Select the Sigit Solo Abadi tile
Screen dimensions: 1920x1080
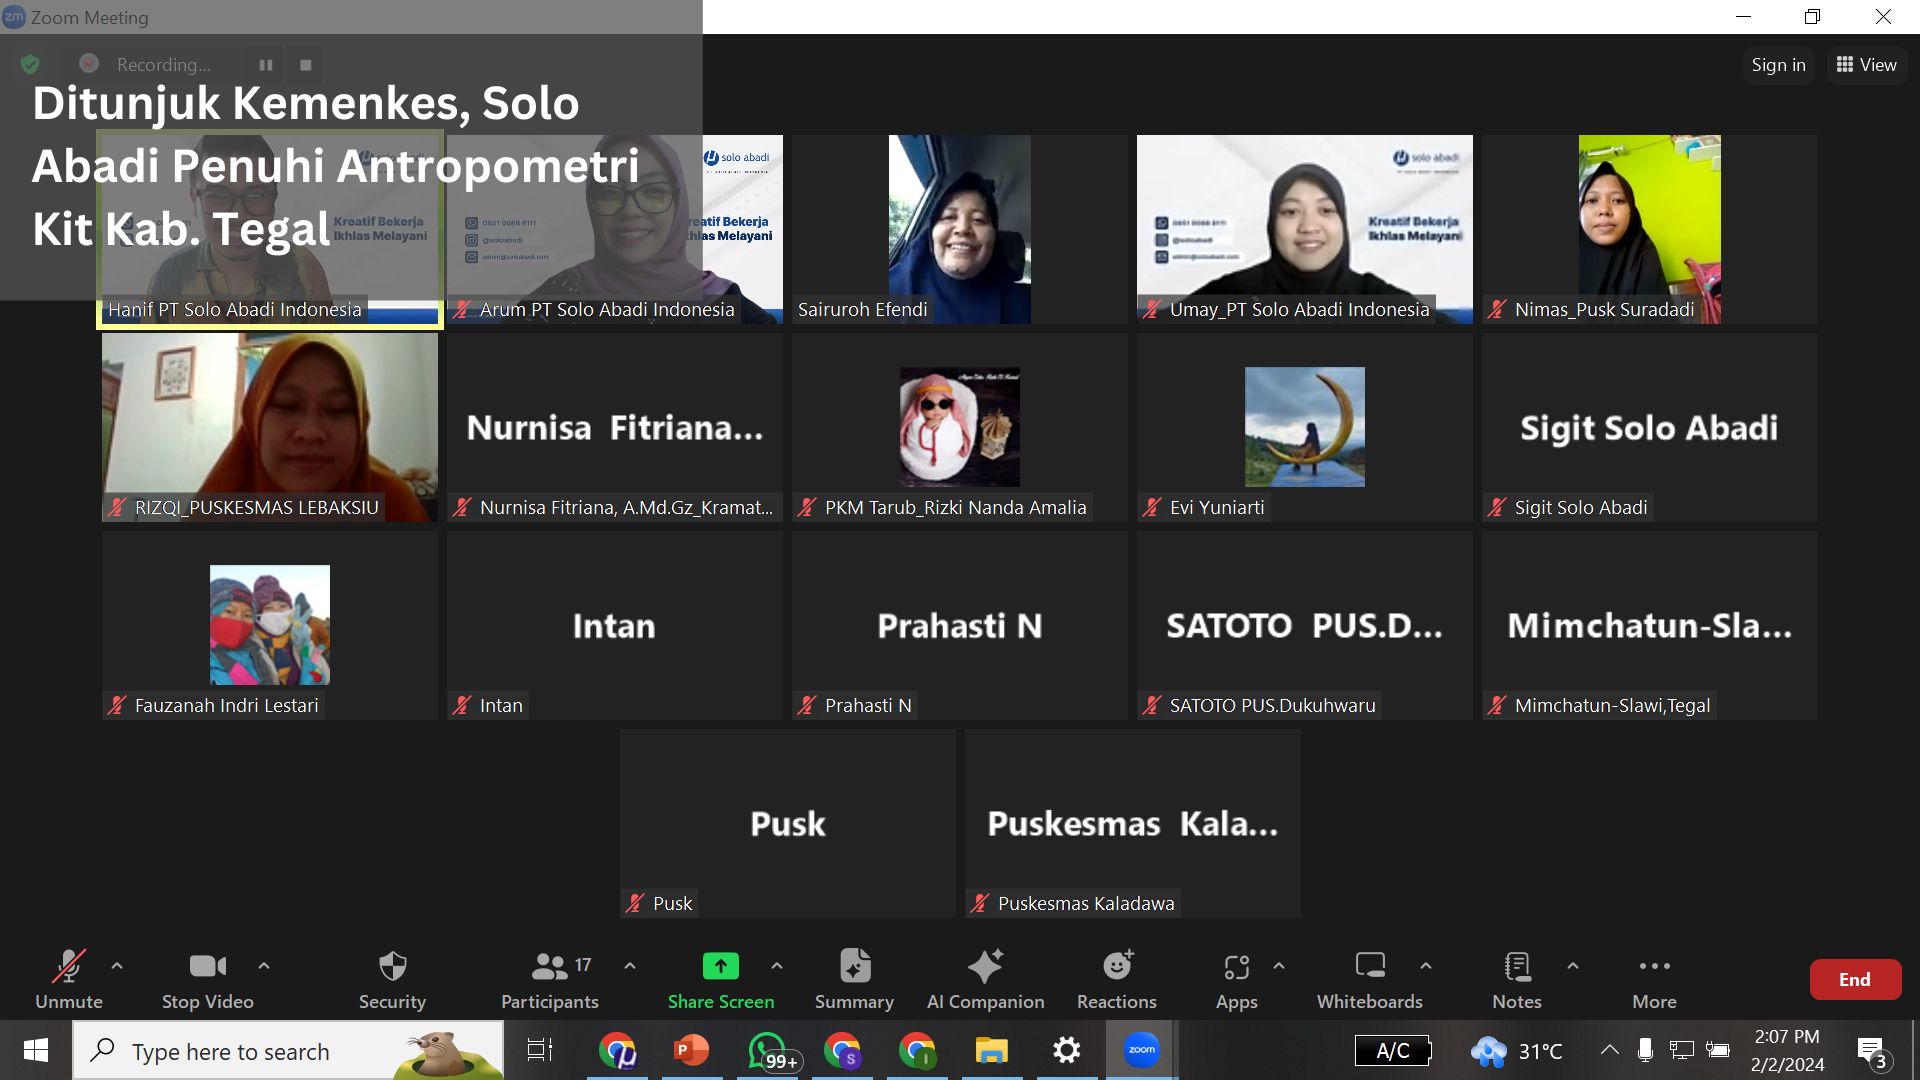coord(1650,427)
